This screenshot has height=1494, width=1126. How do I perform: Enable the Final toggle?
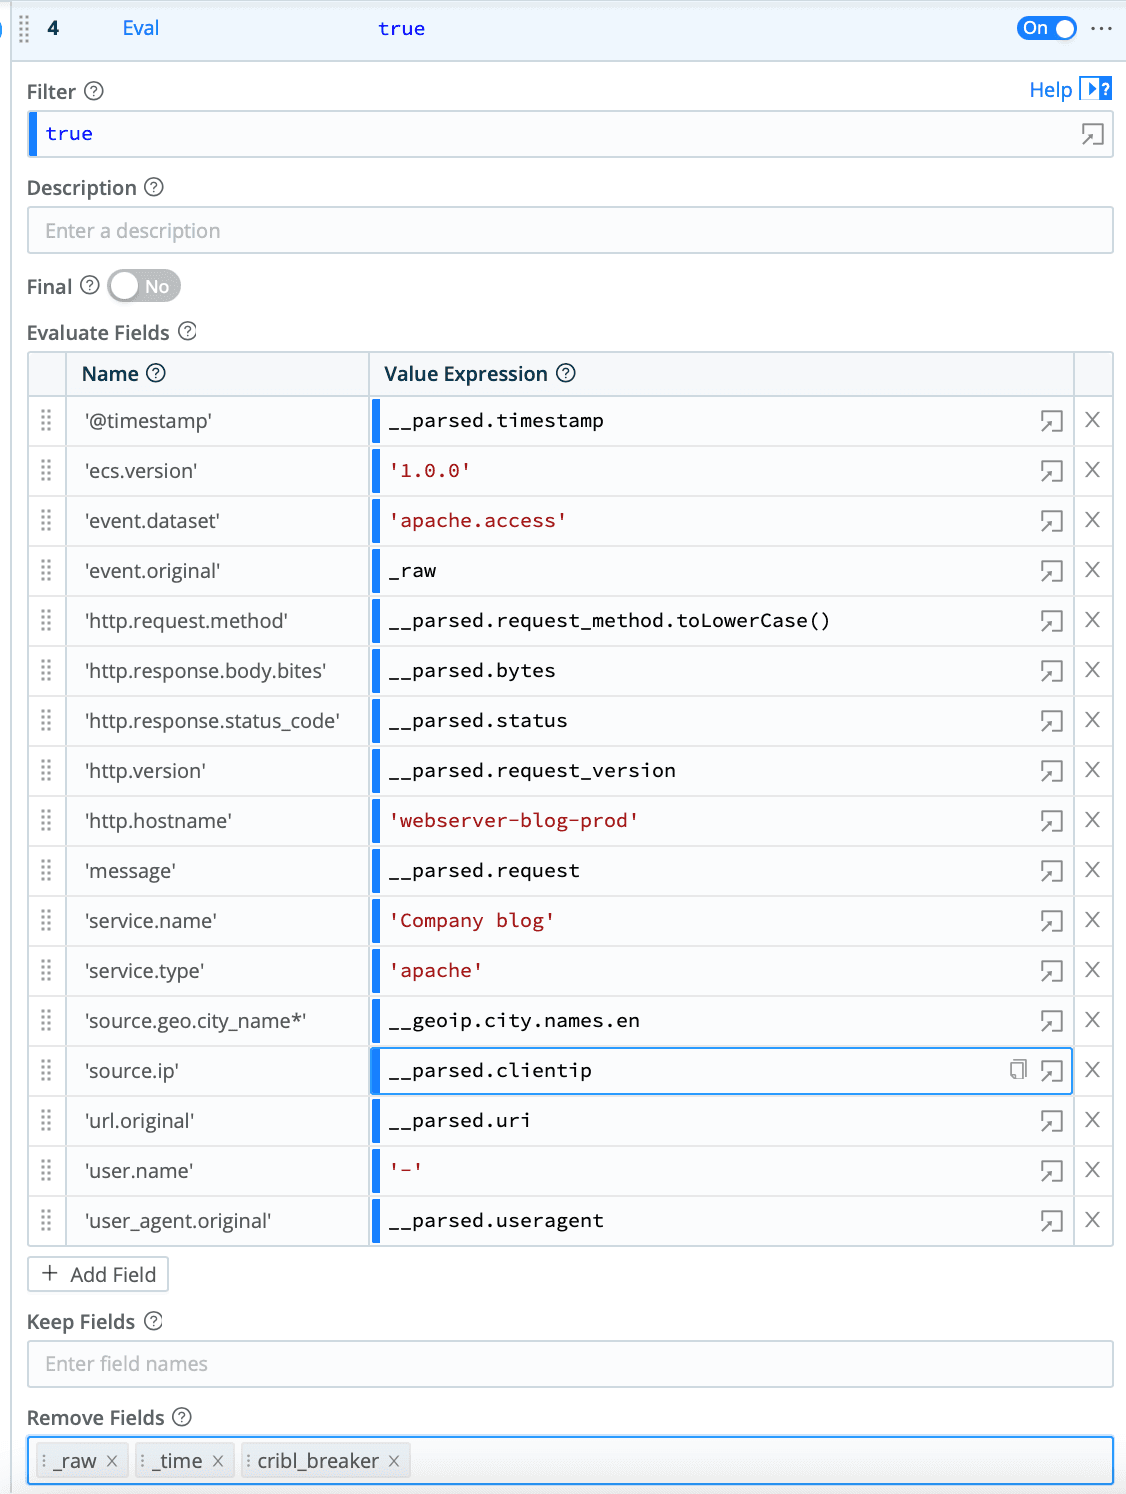tap(144, 286)
